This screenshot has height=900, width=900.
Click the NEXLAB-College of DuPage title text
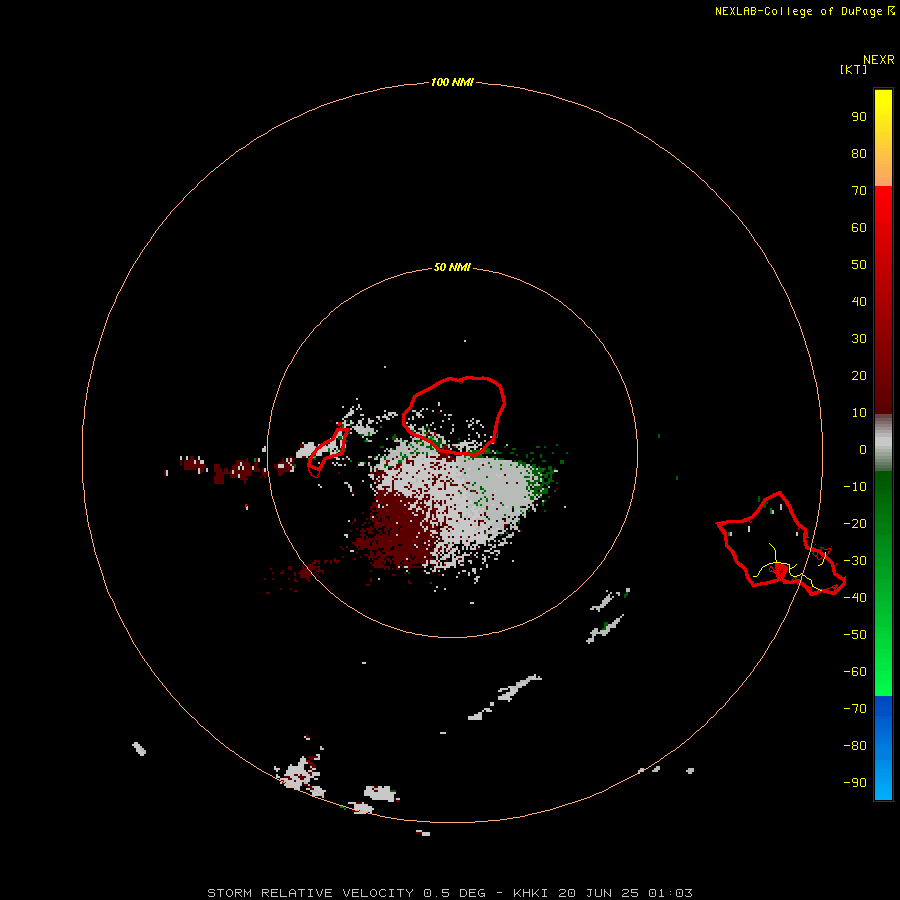point(798,11)
